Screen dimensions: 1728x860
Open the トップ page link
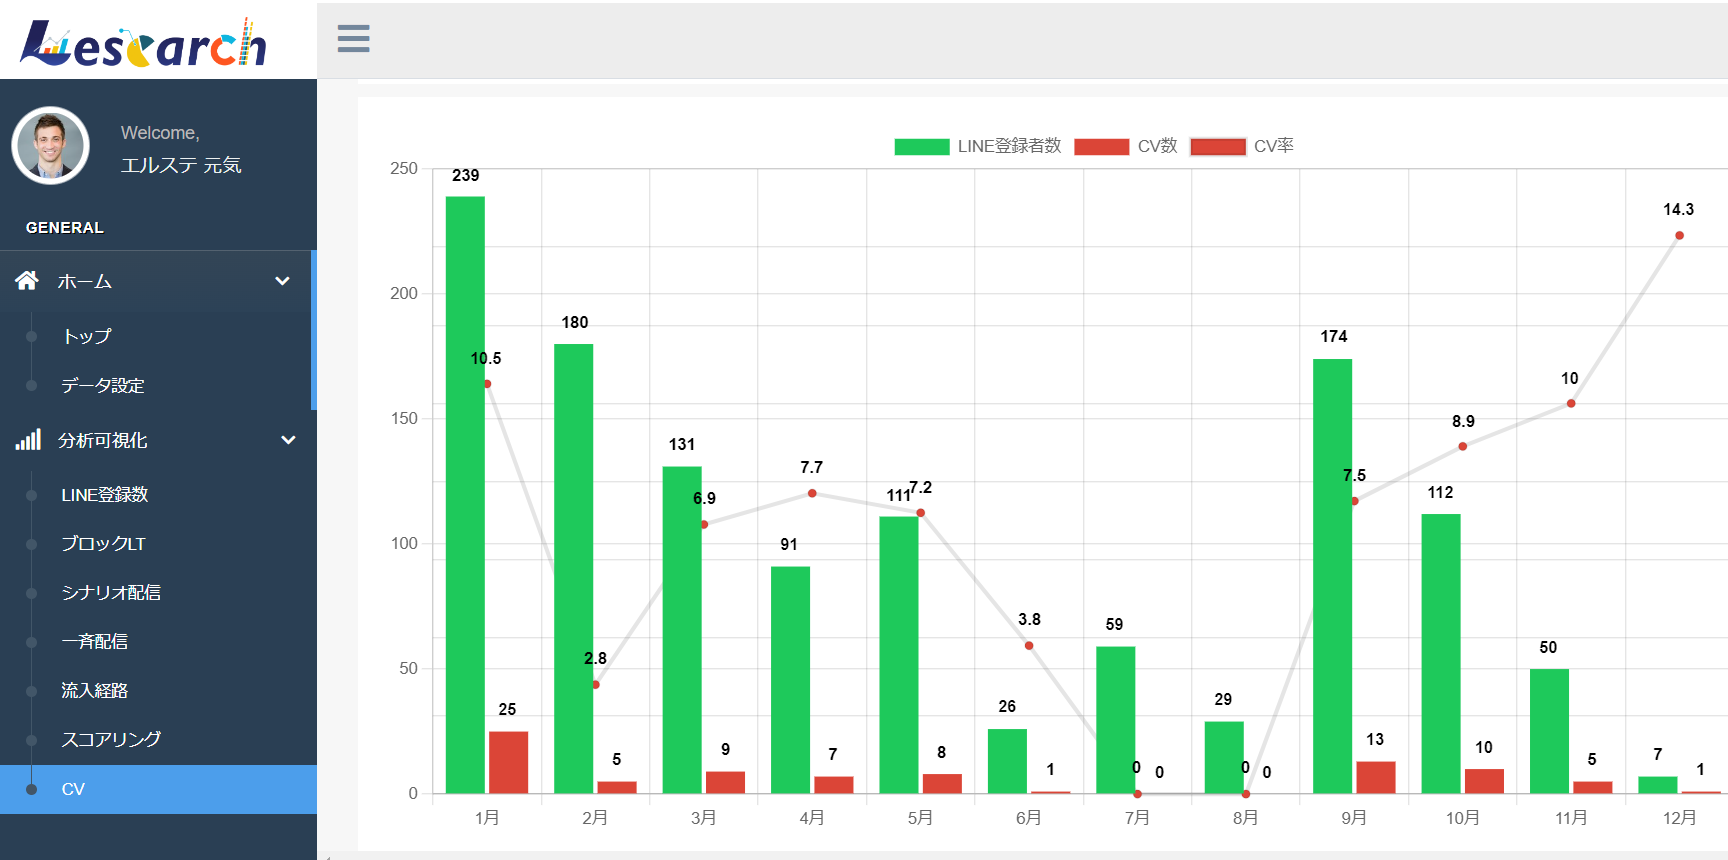click(x=87, y=336)
